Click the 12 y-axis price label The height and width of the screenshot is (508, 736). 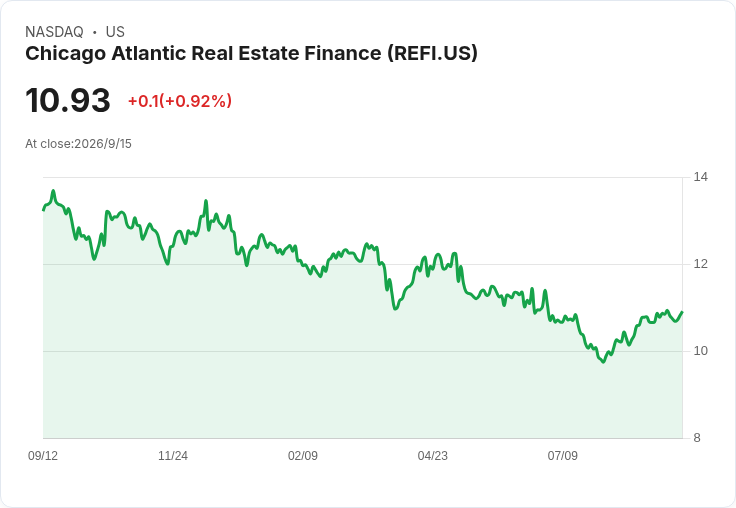(700, 264)
